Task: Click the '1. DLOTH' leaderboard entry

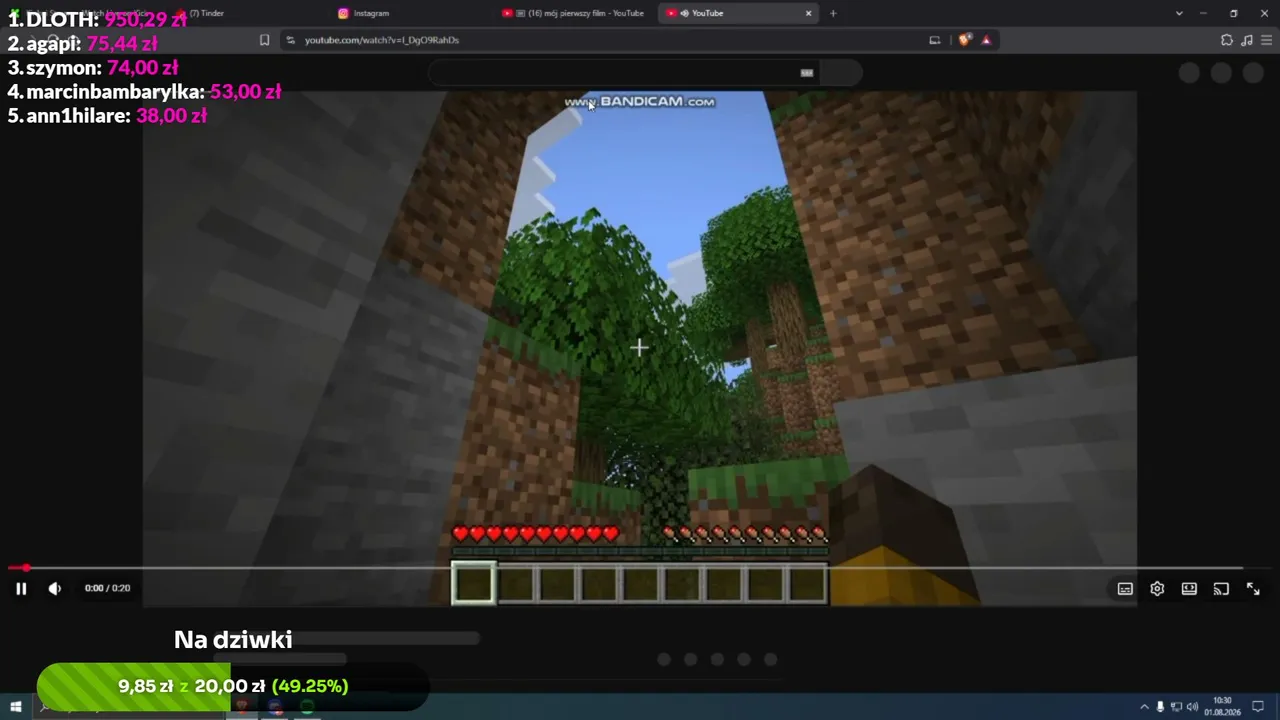Action: pyautogui.click(x=98, y=19)
